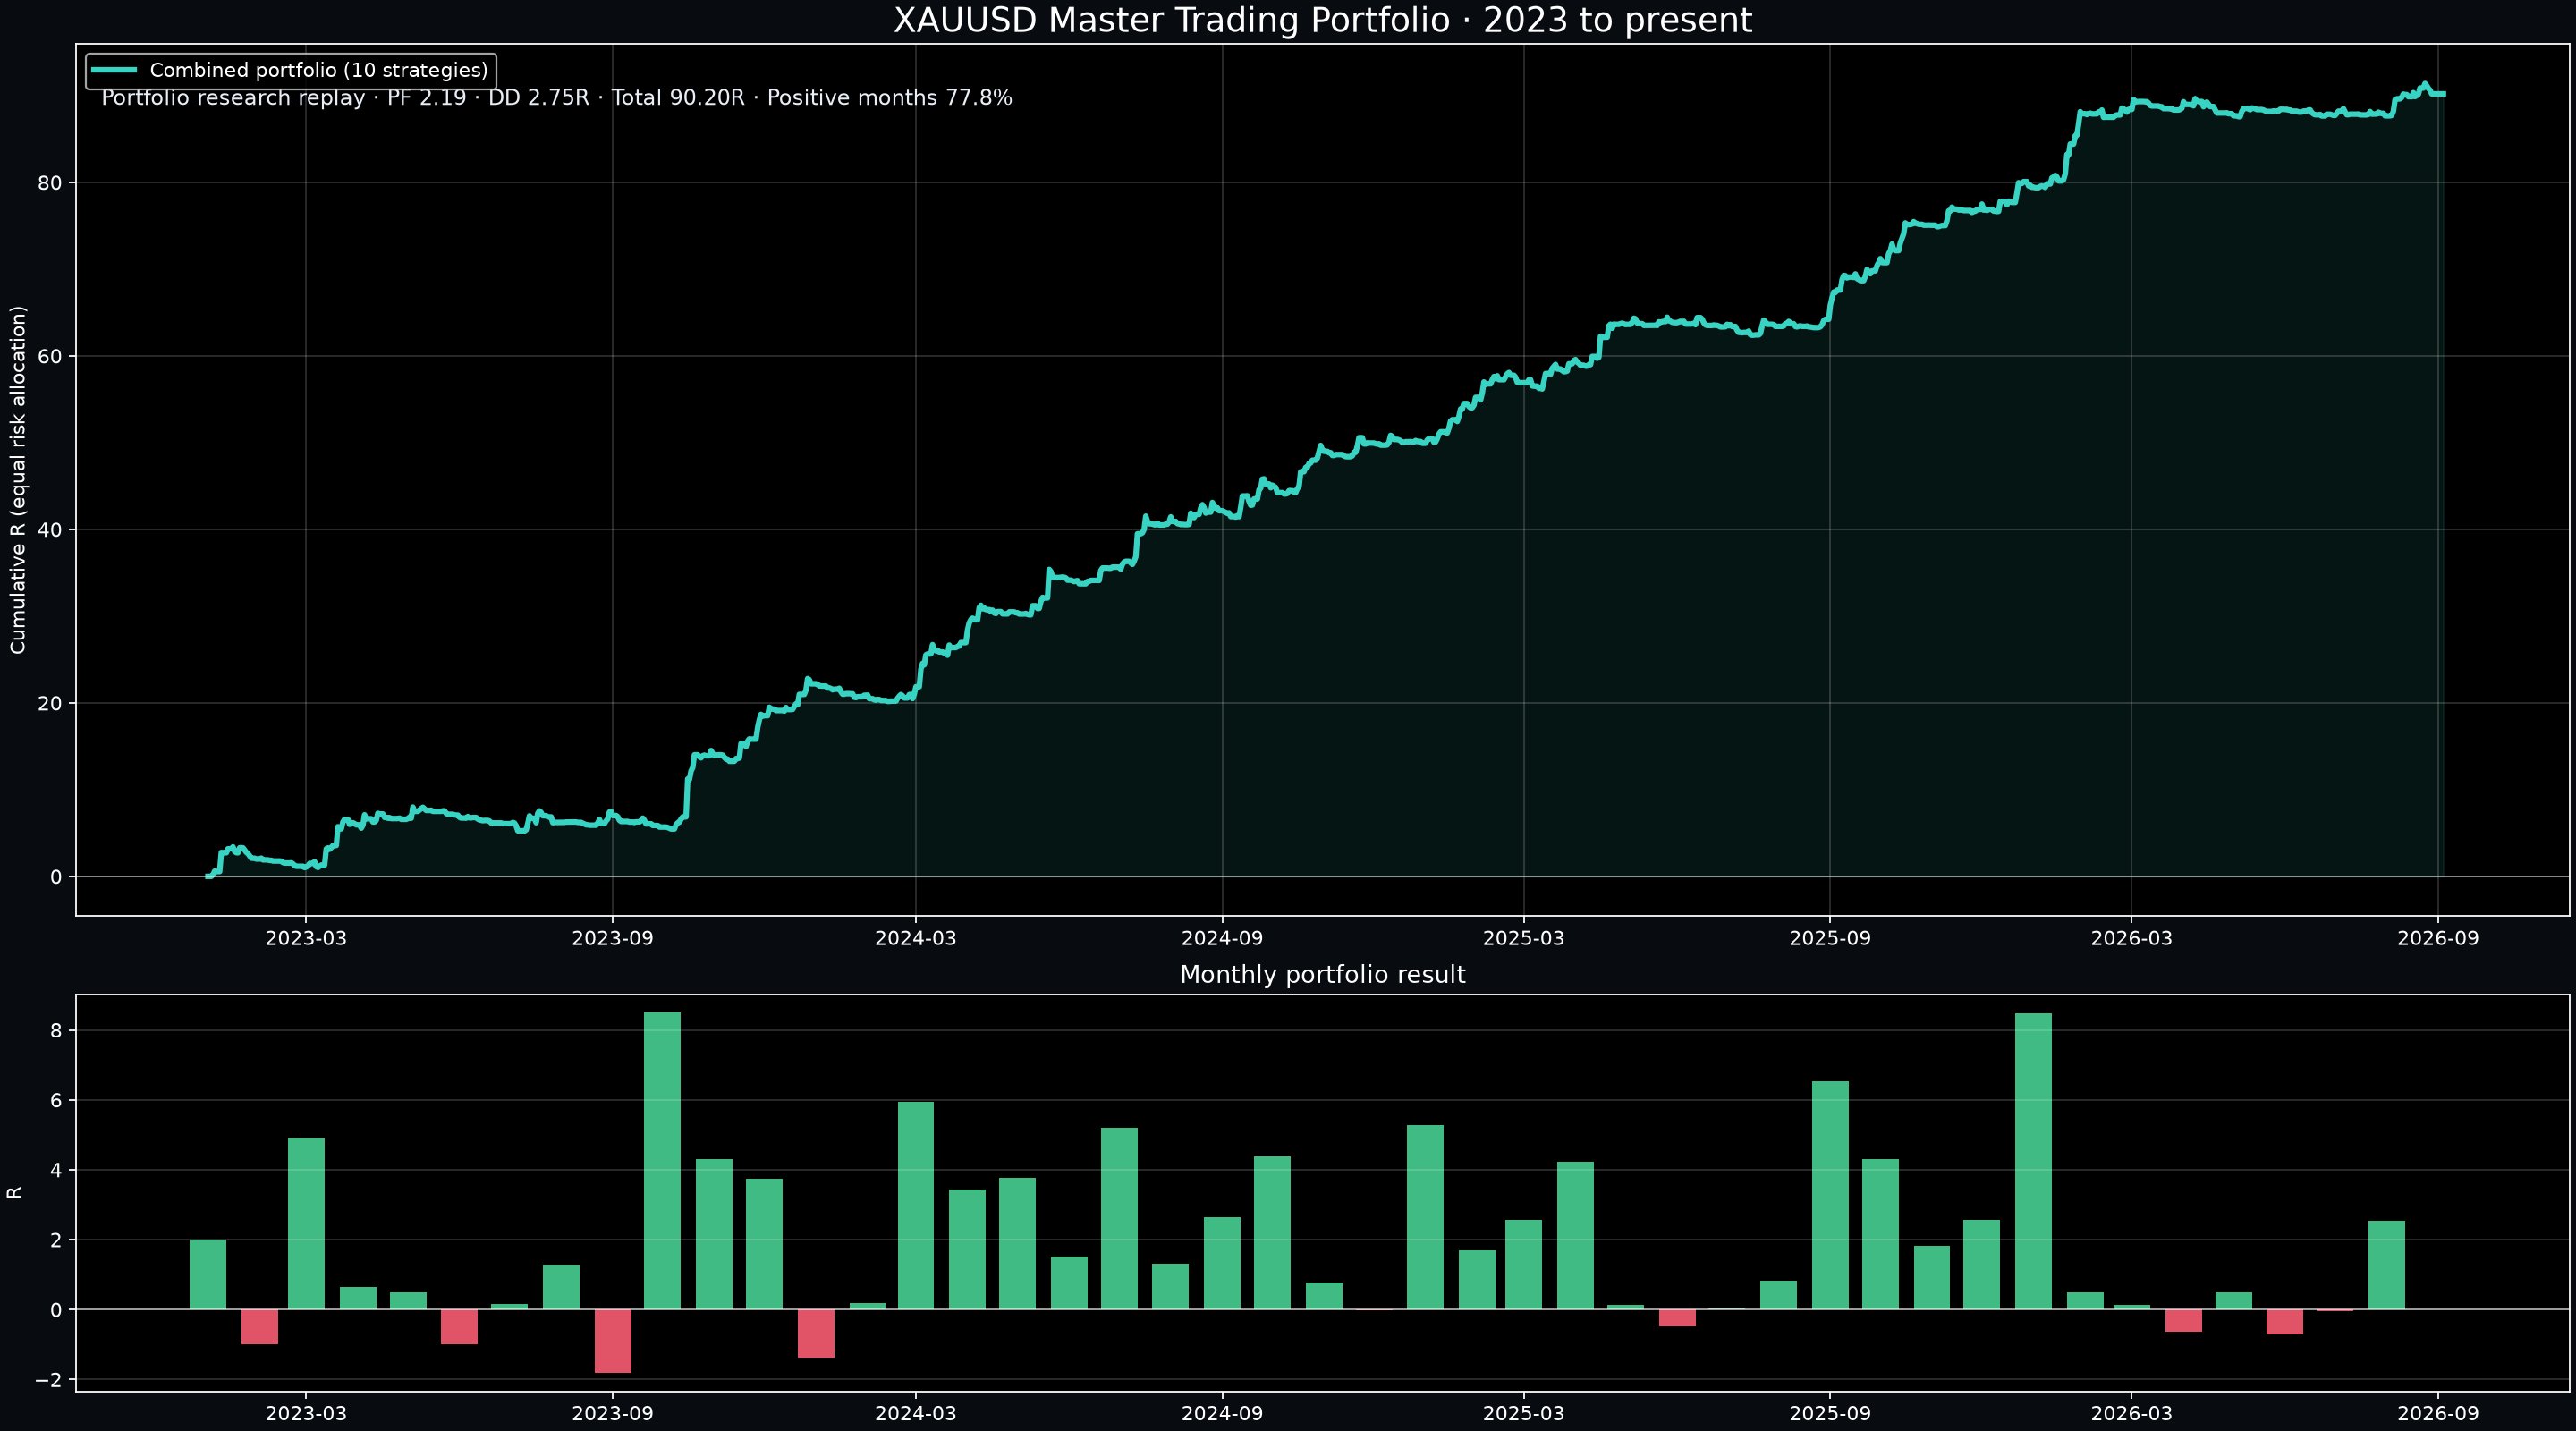Click the end of the teal equity curve

[2443, 94]
